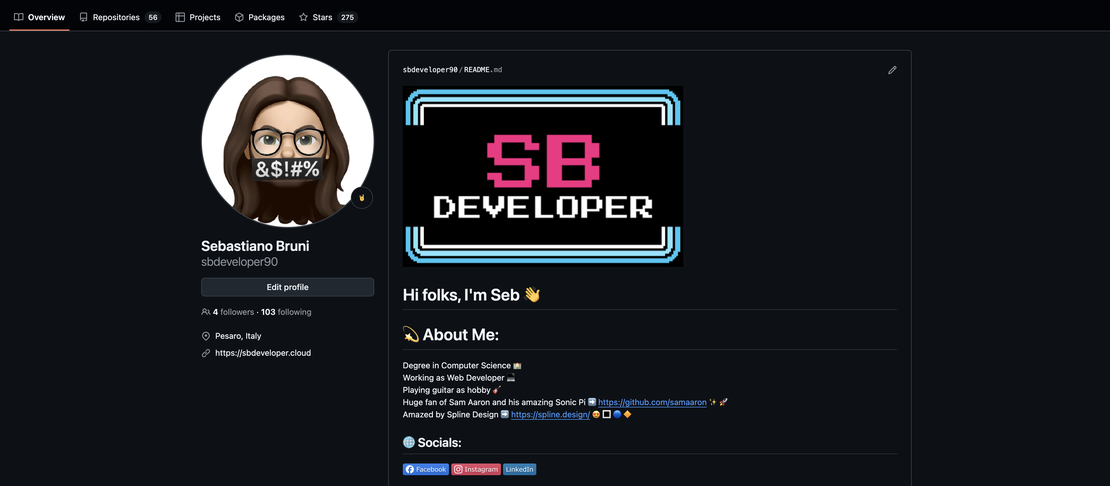This screenshot has width=1110, height=486.
Task: Click the README.md file name link
Action: coord(483,70)
